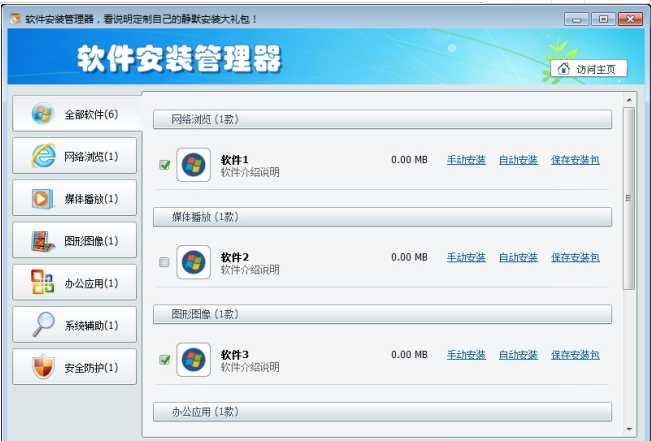Click the 0.00 MB size of 软件2
Screen dimensions: 651x441
point(409,257)
